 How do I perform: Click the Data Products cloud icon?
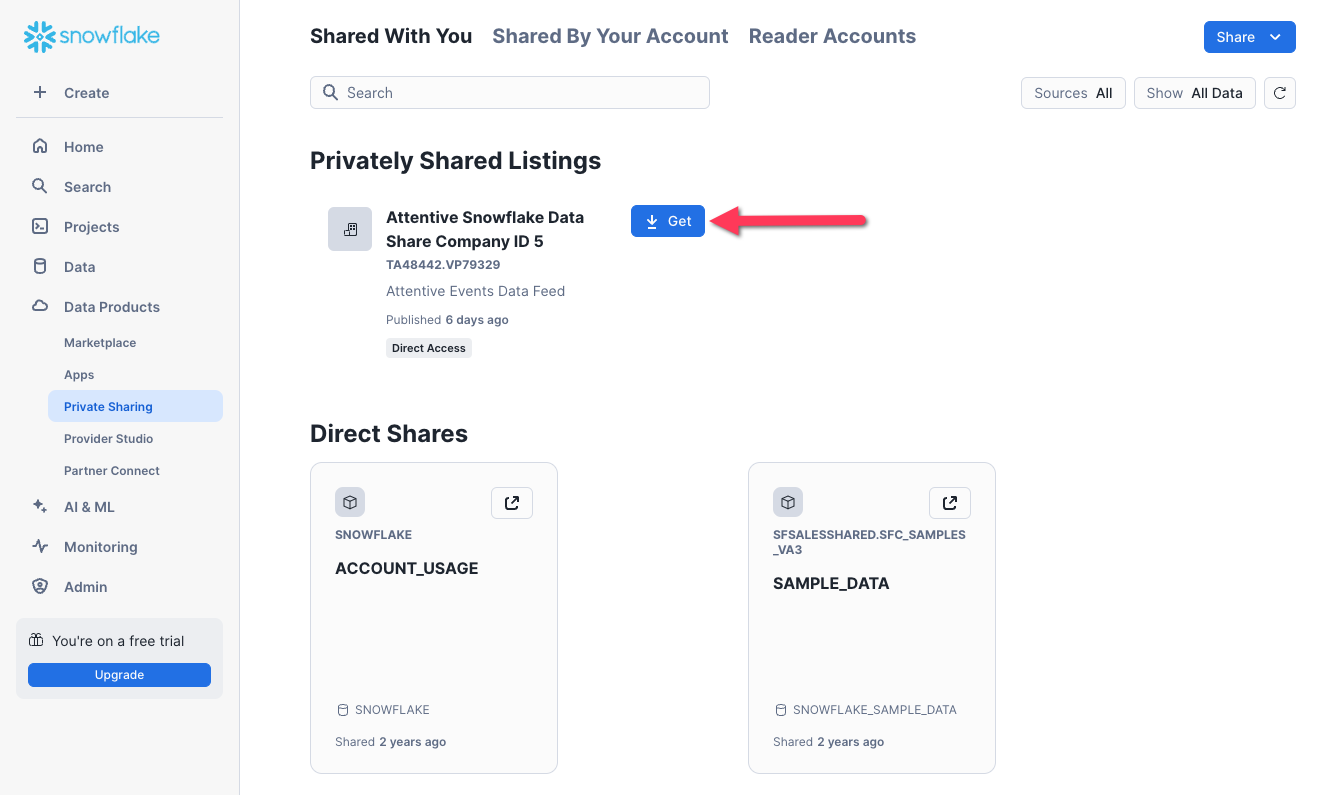click(x=40, y=306)
